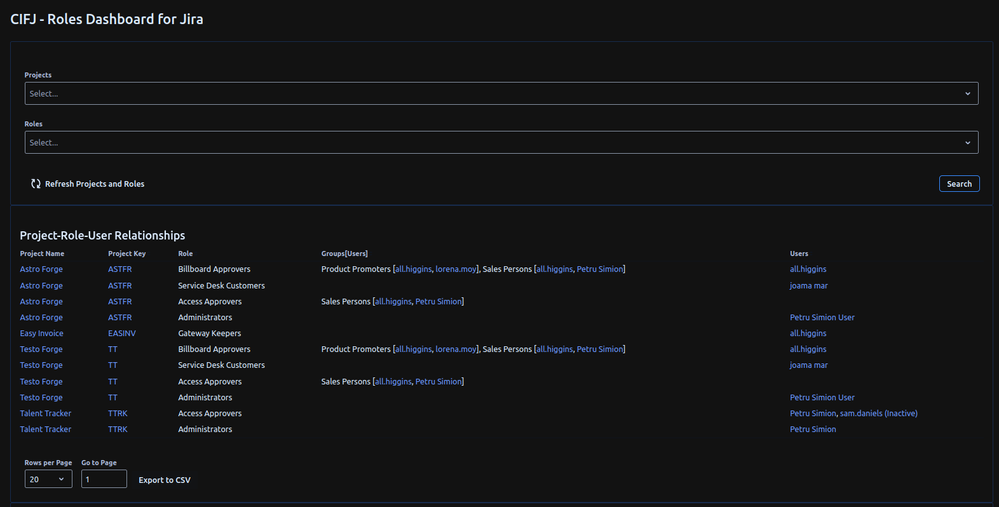Click the Search button

(959, 183)
